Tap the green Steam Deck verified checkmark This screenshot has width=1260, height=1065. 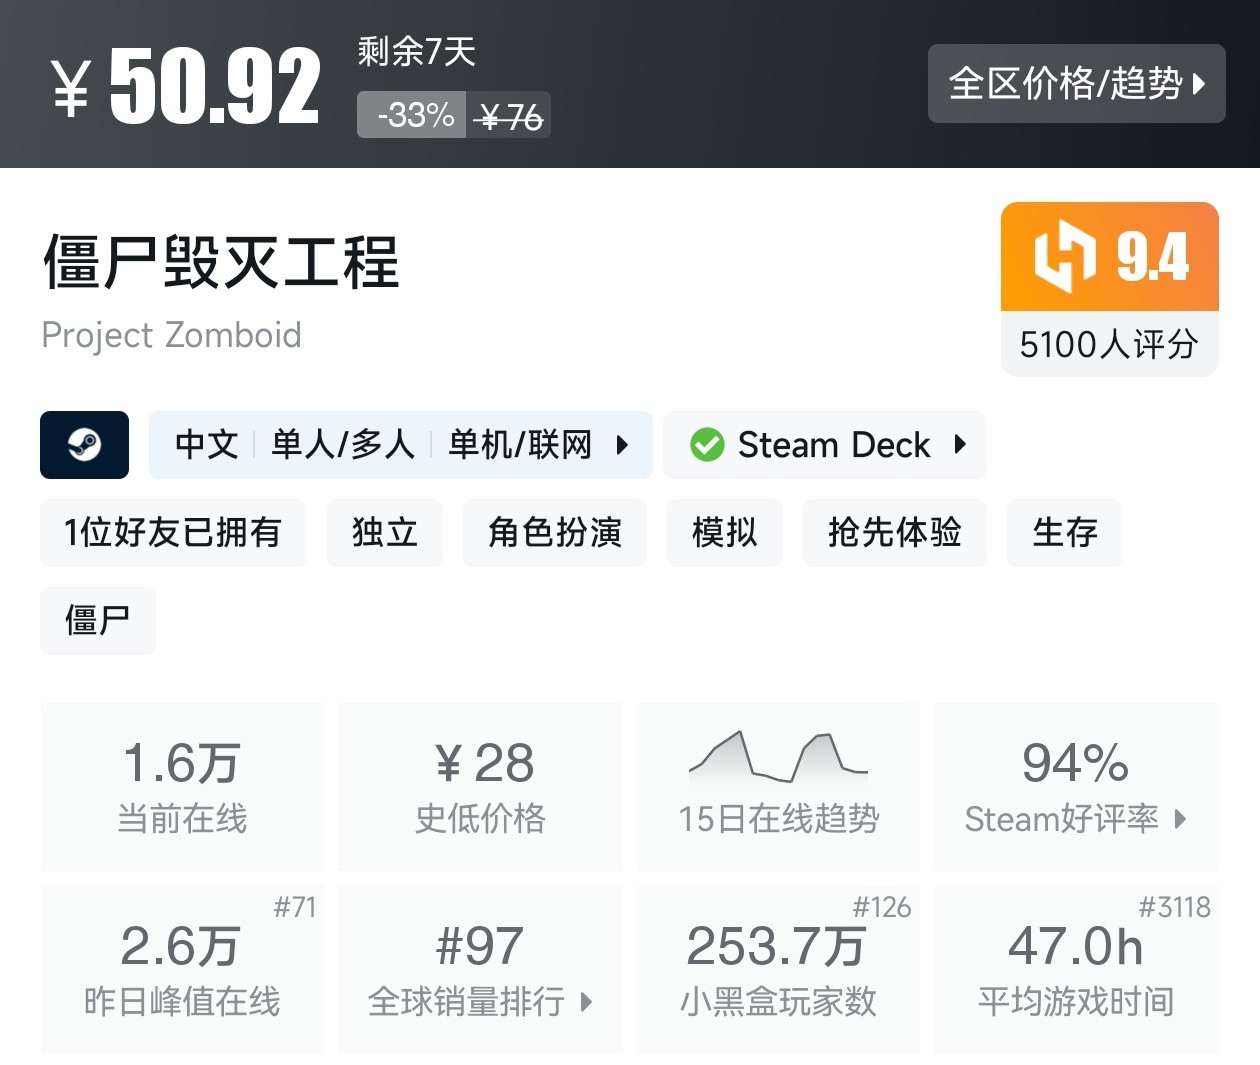point(707,445)
